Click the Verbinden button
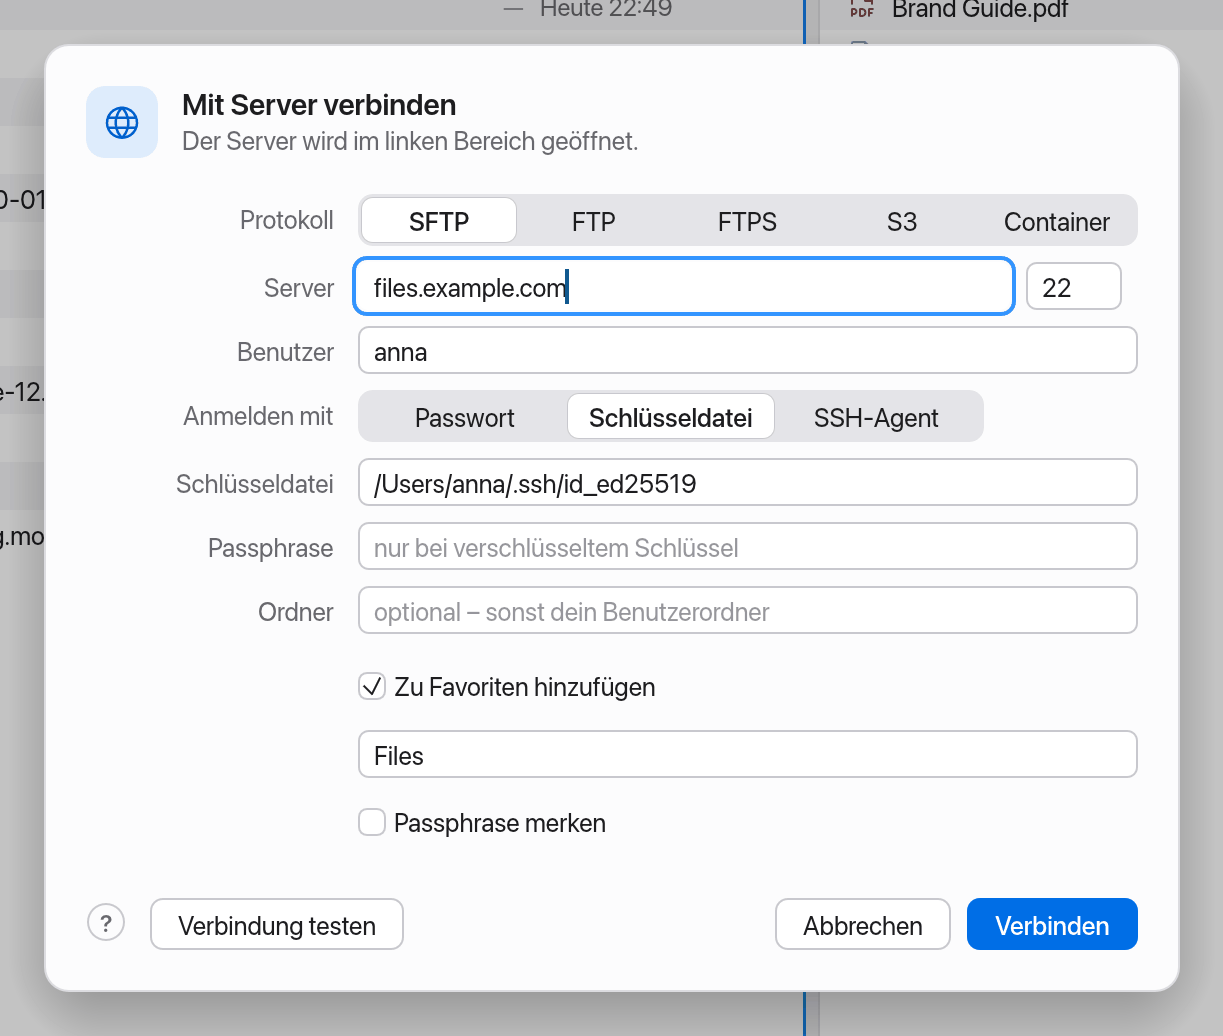1223x1036 pixels. pos(1052,925)
